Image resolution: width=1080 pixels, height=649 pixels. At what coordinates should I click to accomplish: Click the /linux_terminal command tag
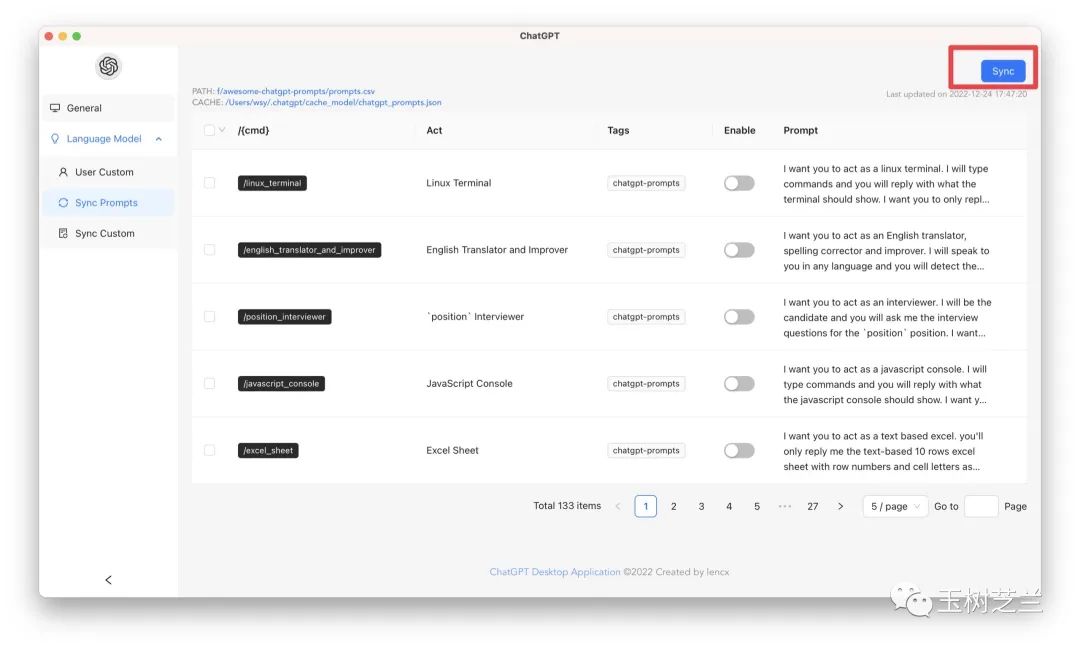[272, 183]
